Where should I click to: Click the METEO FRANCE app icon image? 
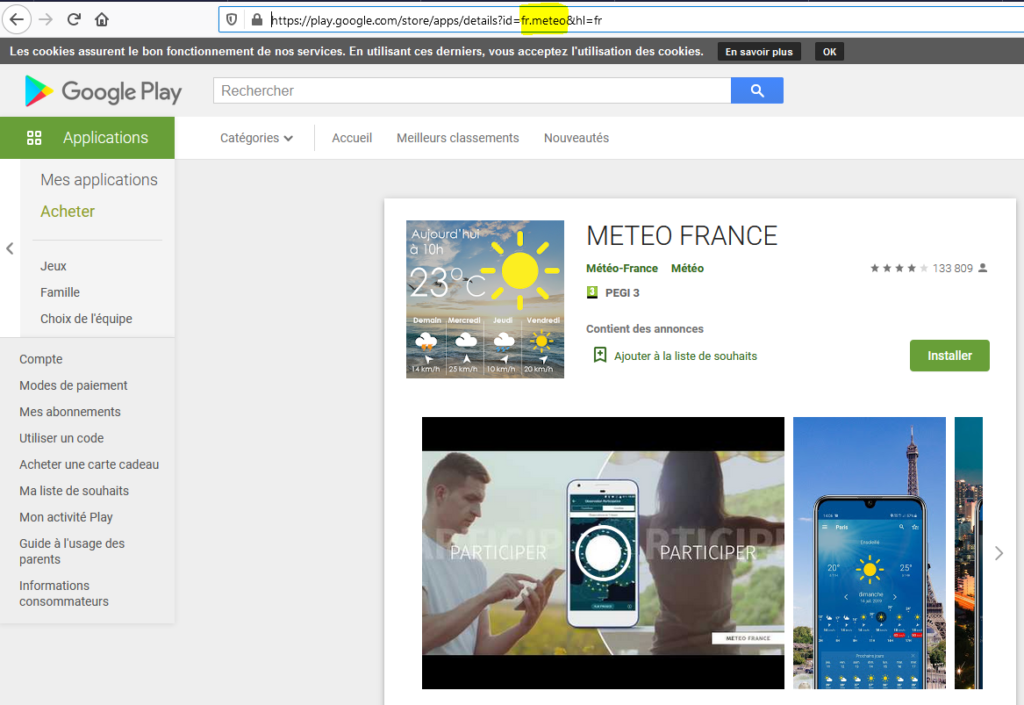485,299
